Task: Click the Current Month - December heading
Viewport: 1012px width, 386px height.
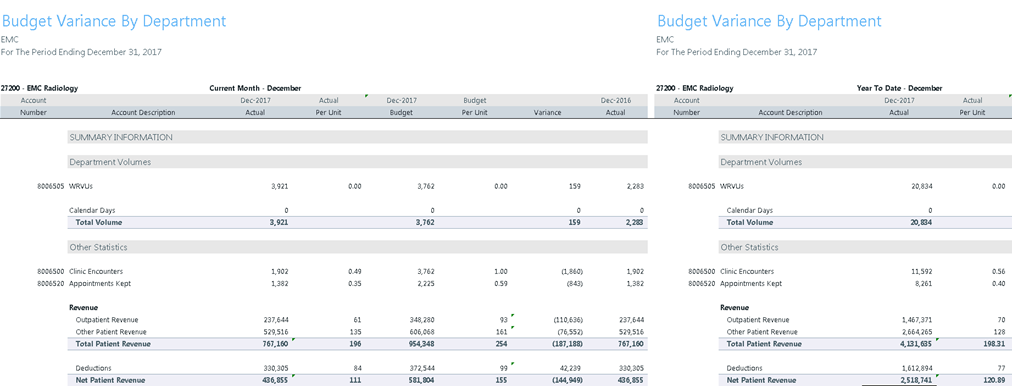Action: (255, 88)
